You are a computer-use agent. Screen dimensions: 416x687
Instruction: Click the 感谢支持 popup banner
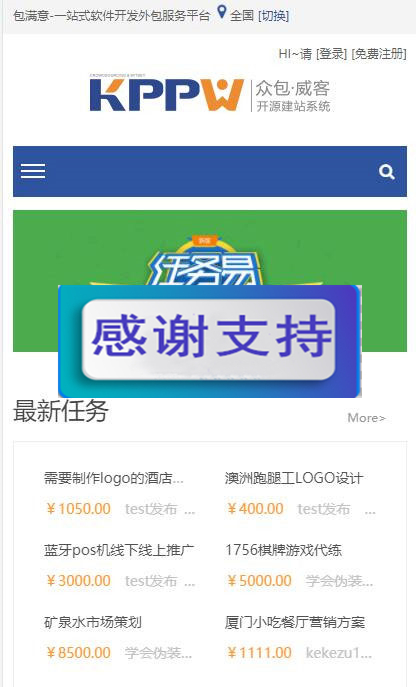tap(210, 341)
